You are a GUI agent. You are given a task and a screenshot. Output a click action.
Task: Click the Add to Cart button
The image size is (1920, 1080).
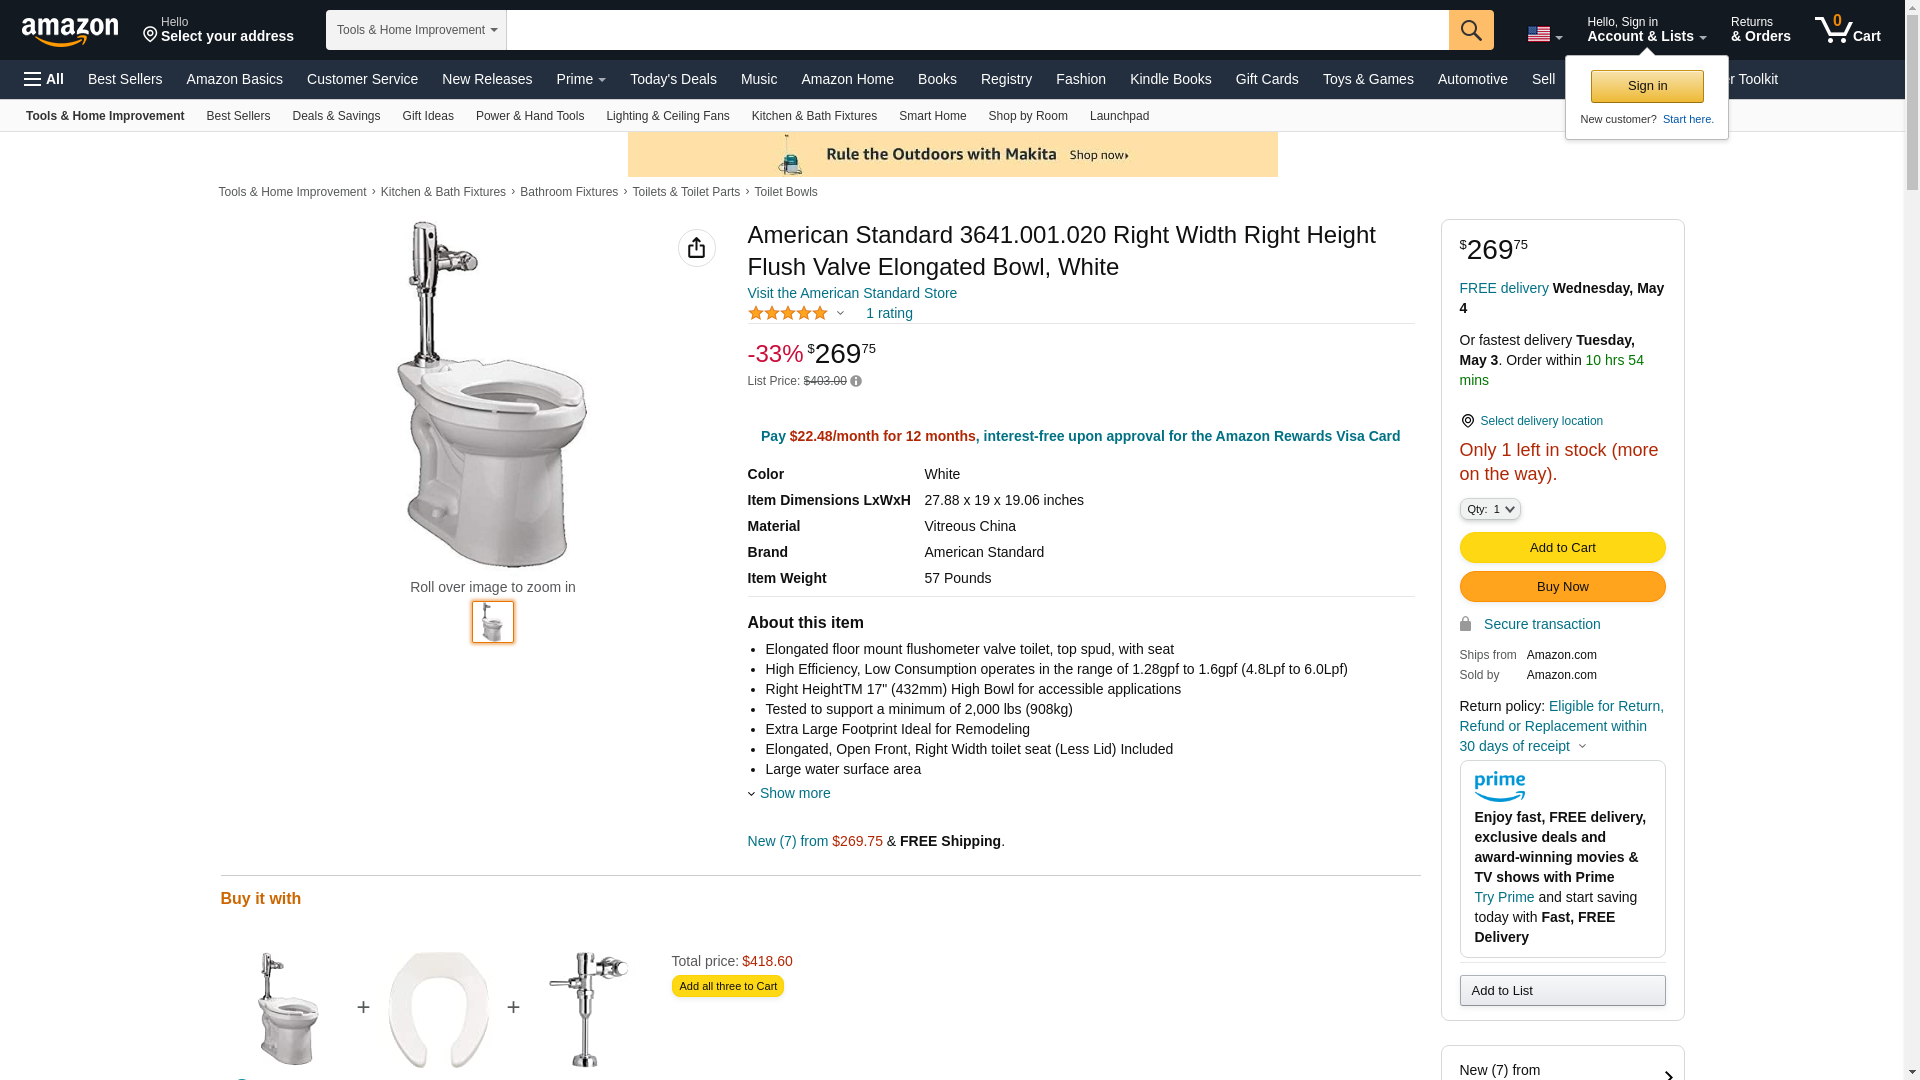click(x=1562, y=547)
